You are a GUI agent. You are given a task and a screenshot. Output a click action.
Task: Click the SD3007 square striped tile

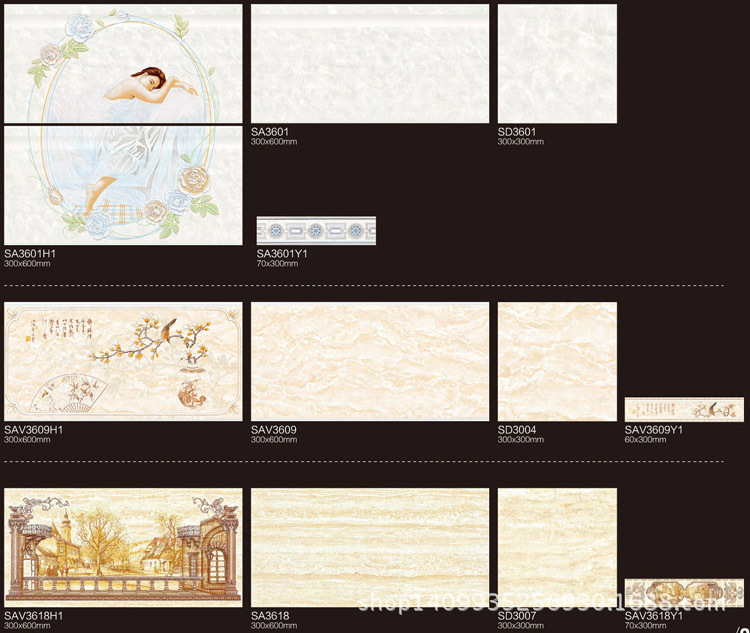(557, 547)
